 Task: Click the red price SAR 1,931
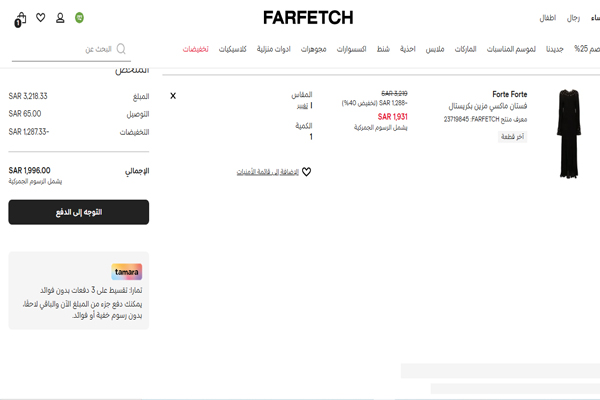[393, 117]
